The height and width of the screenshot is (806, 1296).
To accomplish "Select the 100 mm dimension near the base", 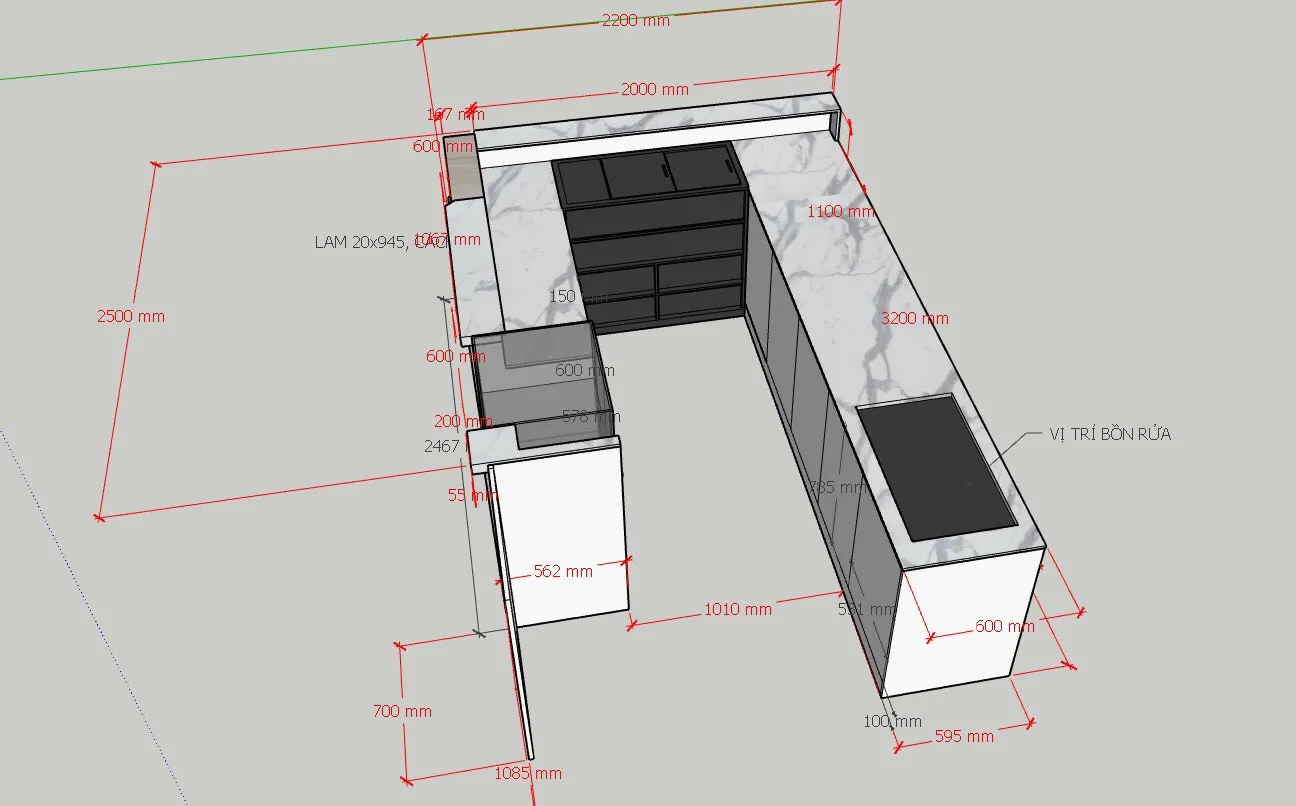I will pyautogui.click(x=893, y=721).
